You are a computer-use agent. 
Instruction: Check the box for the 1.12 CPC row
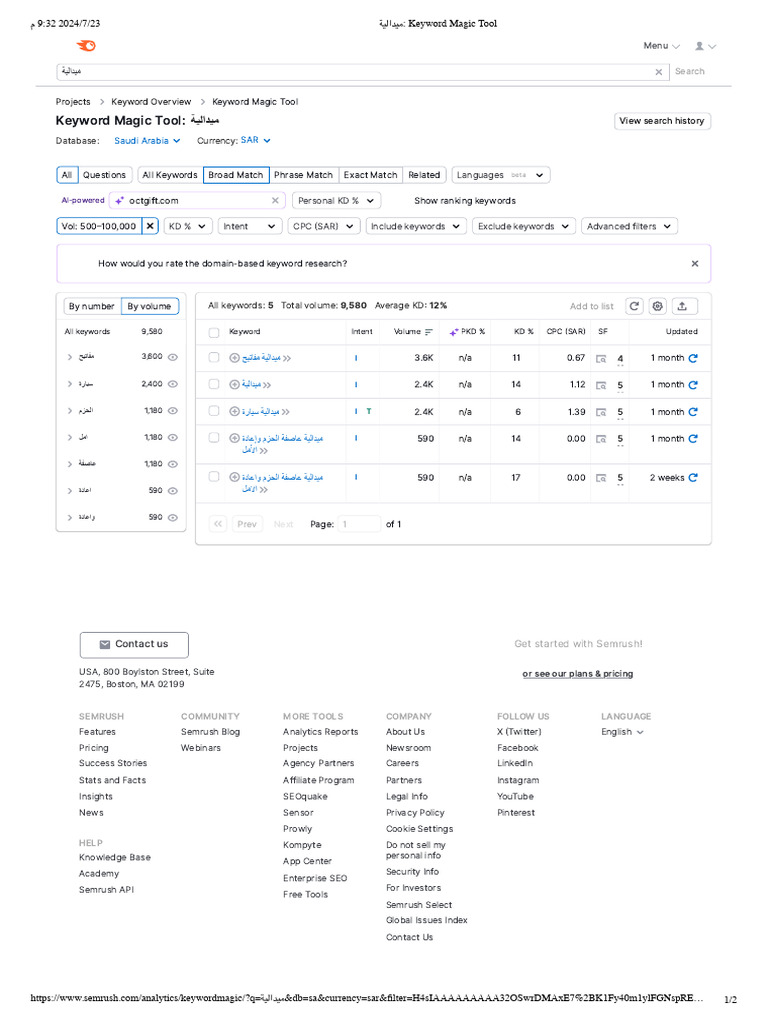[214, 384]
